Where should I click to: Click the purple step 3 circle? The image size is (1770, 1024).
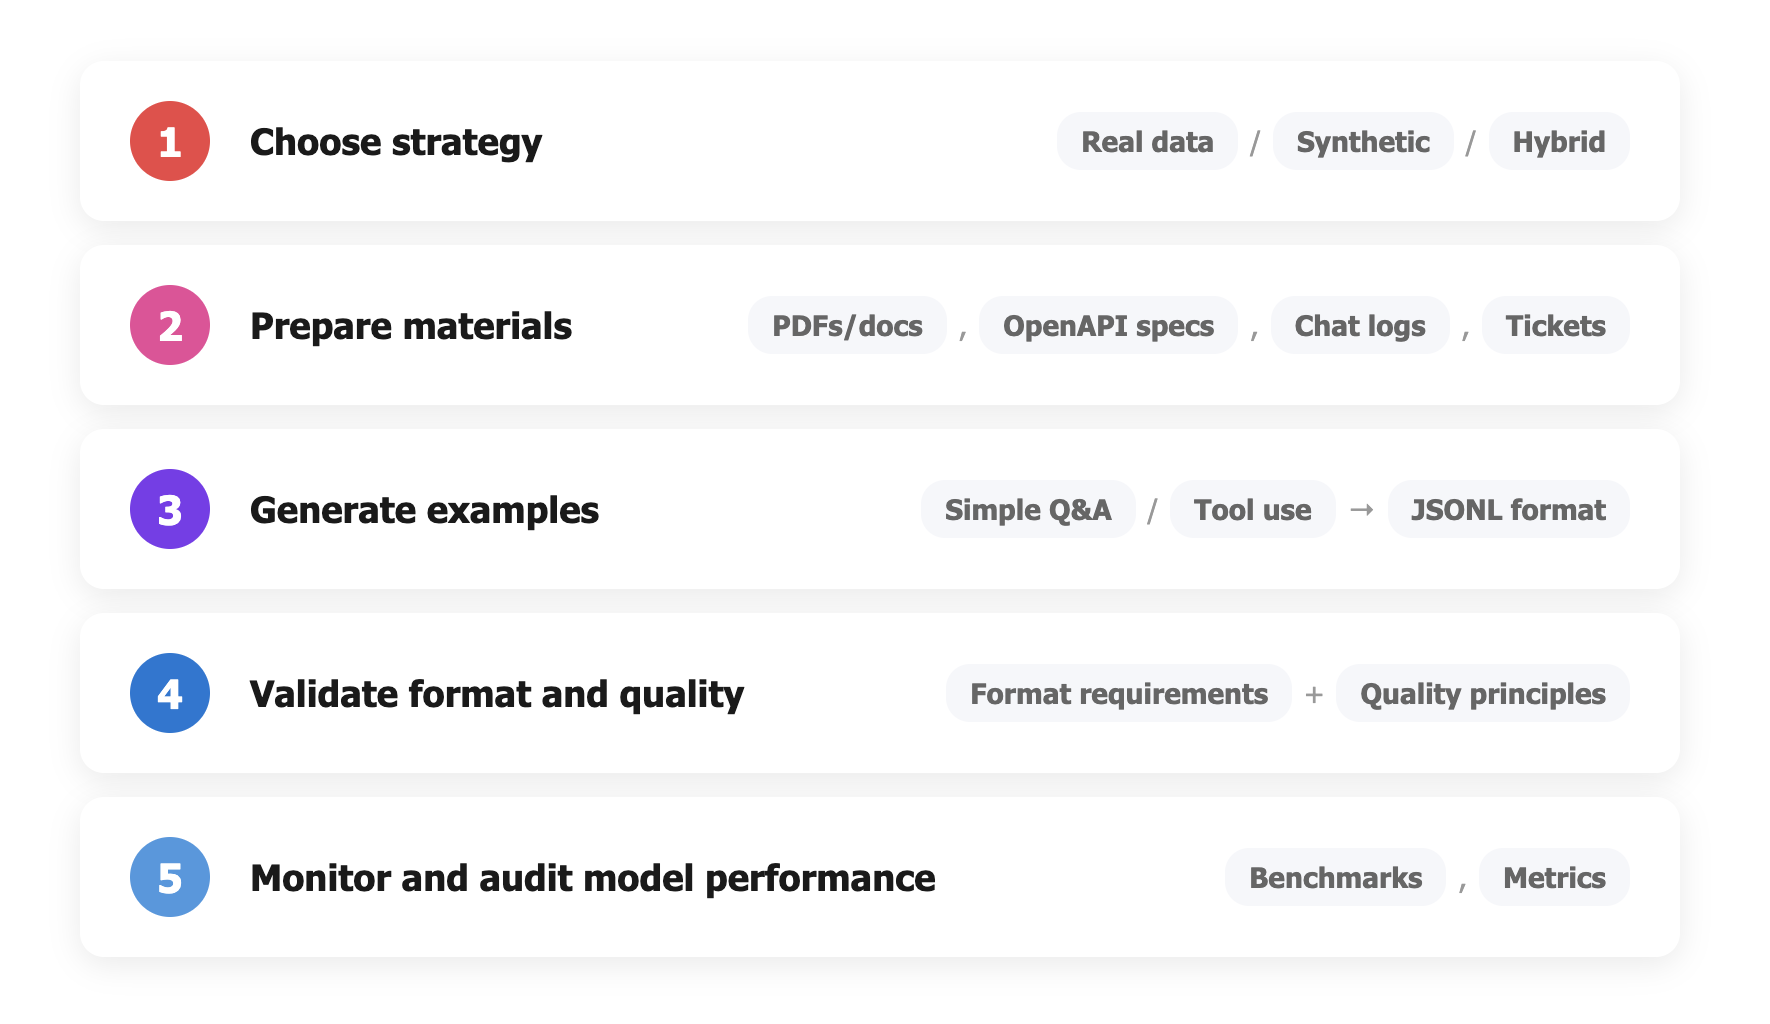tap(170, 509)
